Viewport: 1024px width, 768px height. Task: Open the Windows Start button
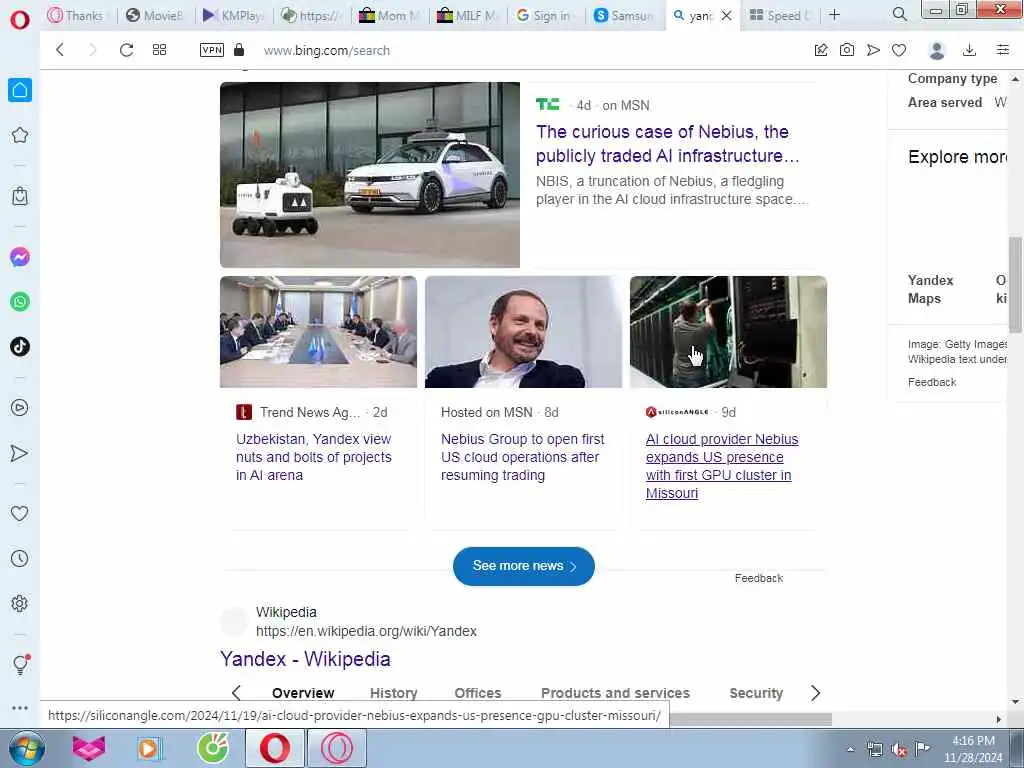click(26, 748)
